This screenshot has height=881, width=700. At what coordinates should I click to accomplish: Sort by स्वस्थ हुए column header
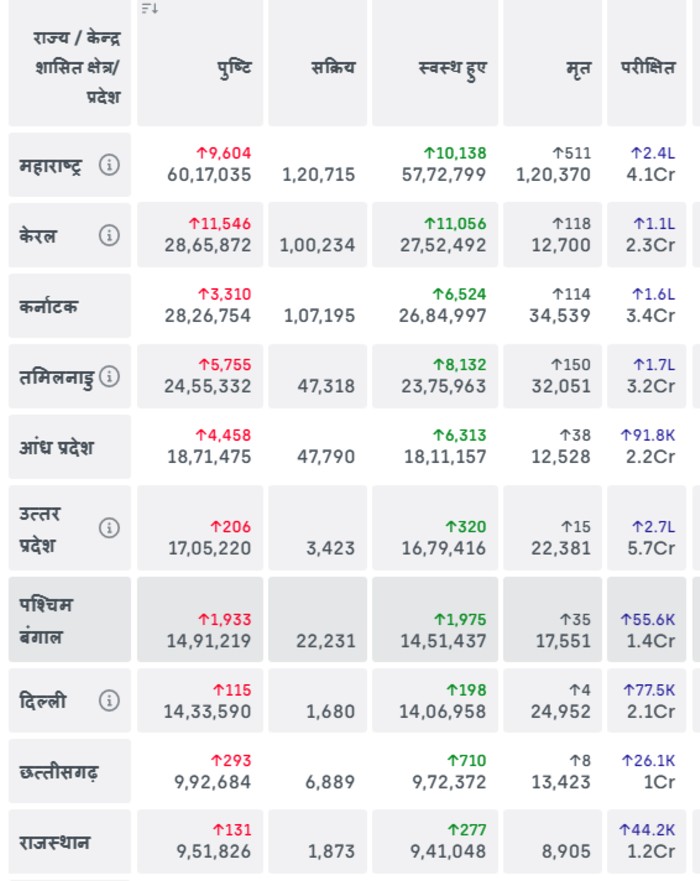coord(452,69)
